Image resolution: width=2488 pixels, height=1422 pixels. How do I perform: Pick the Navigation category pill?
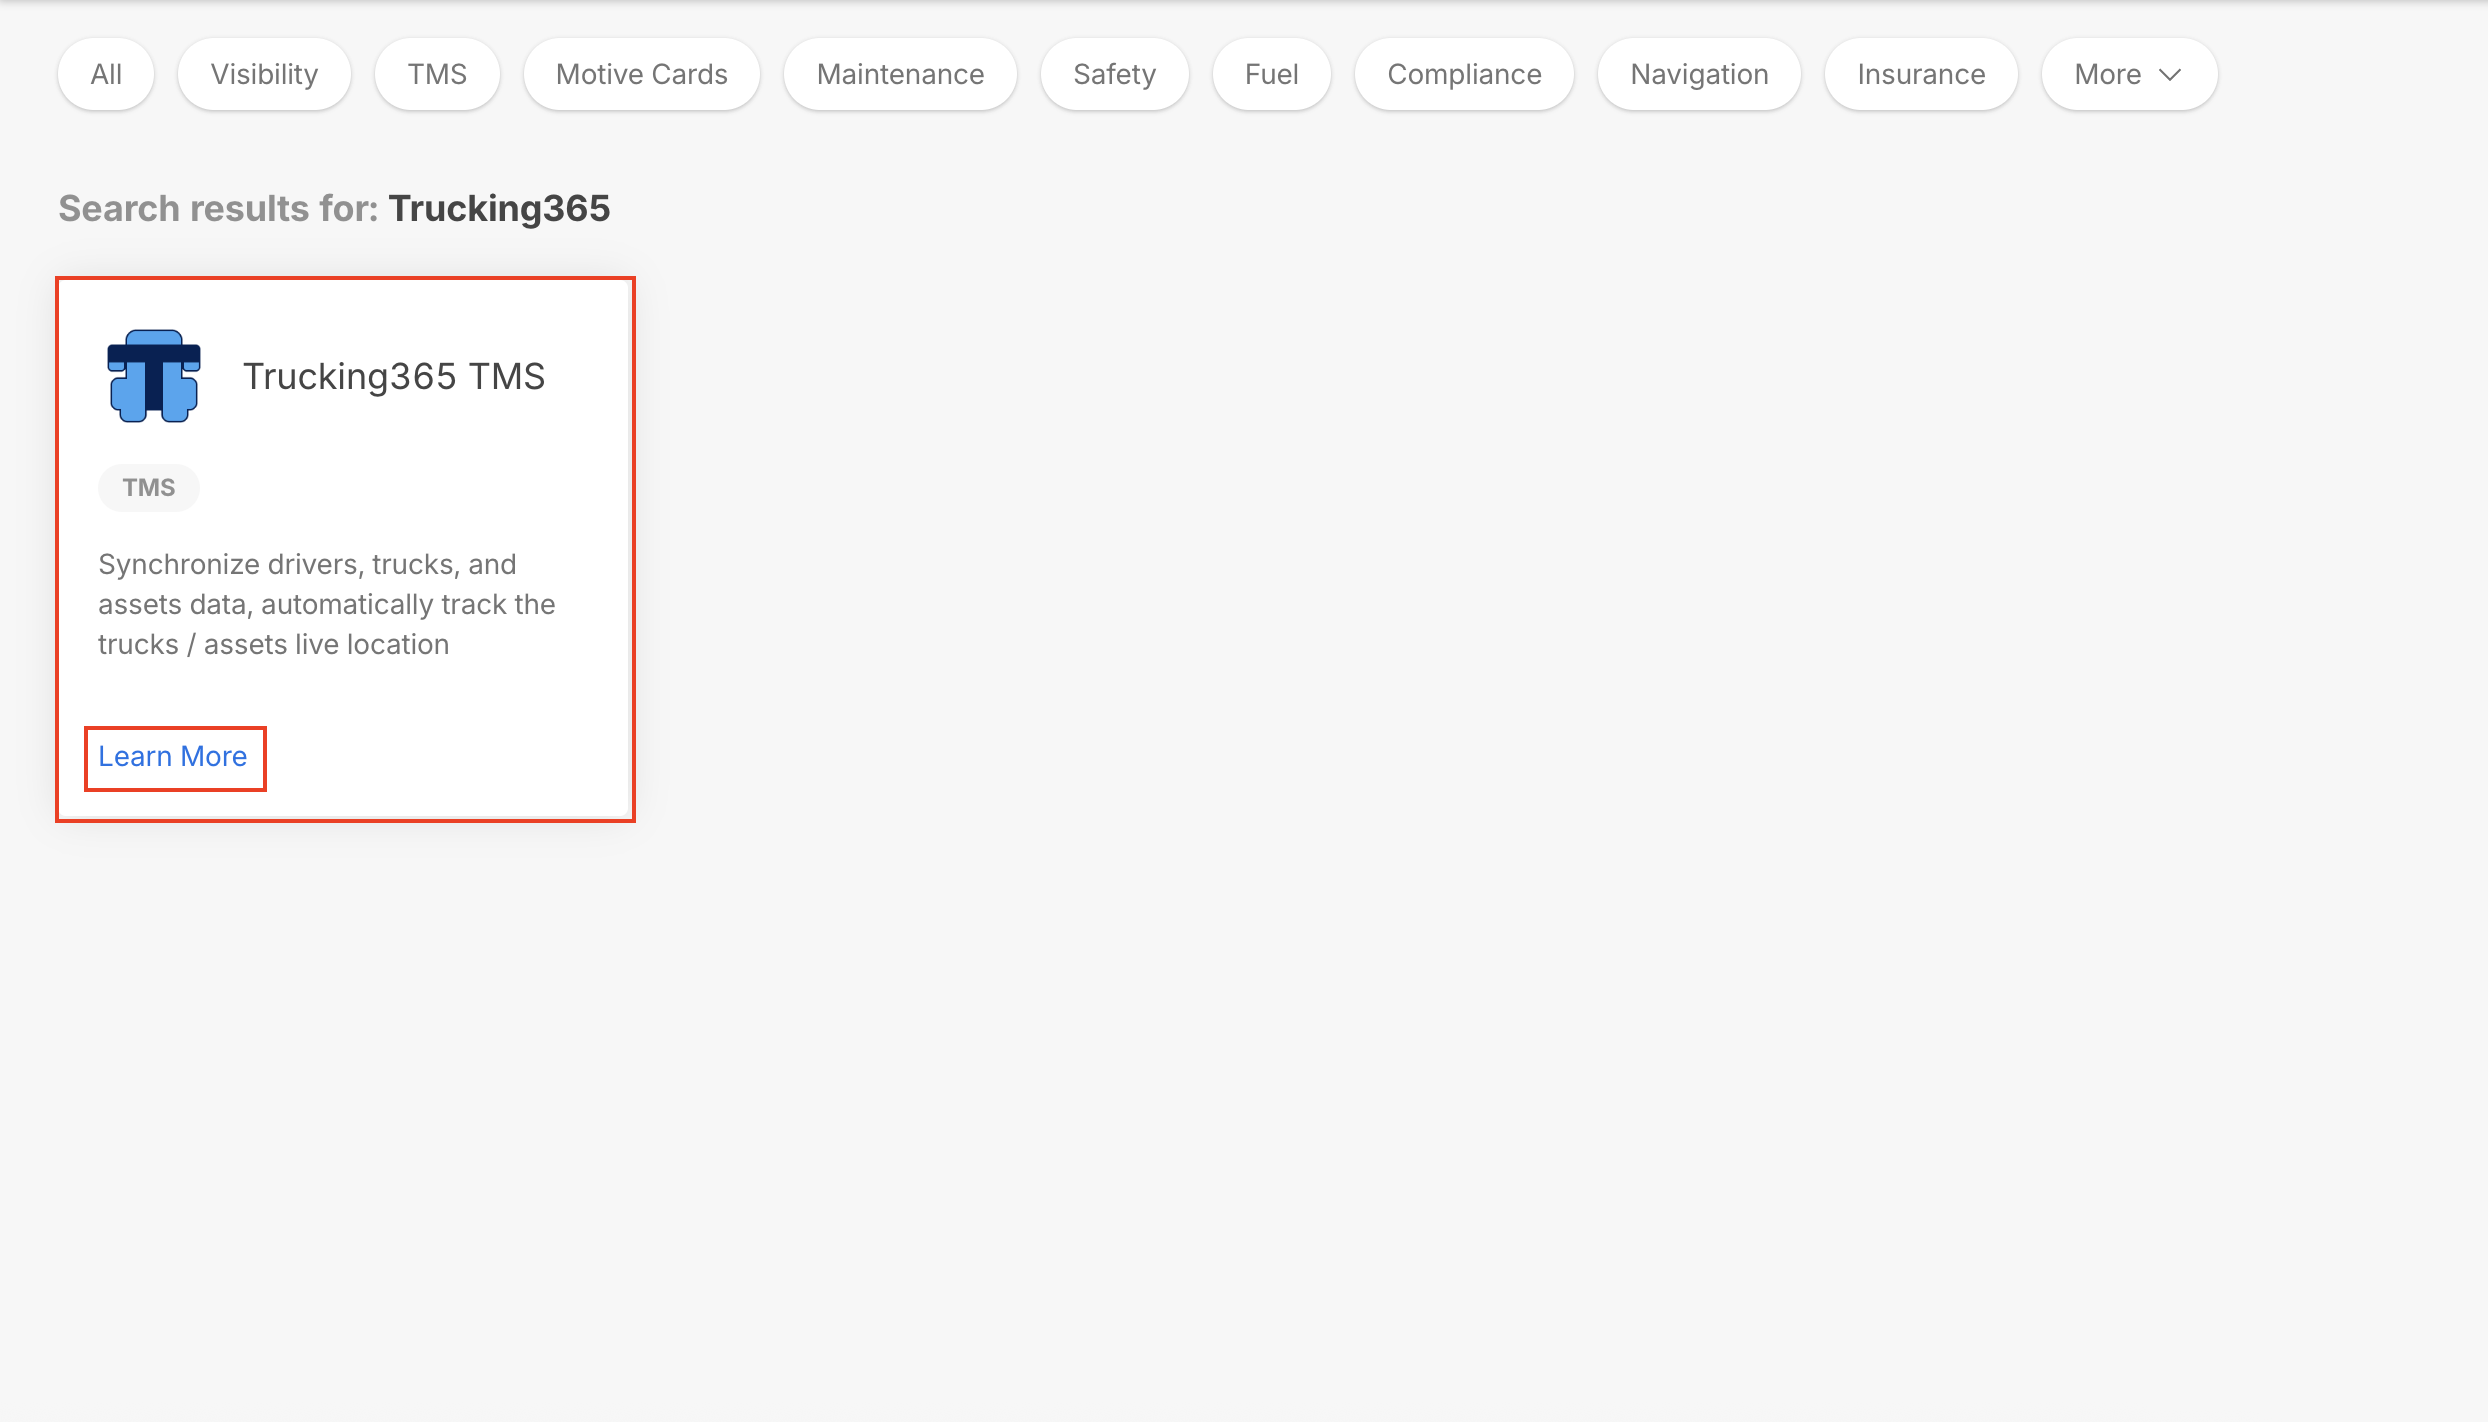[x=1699, y=74]
